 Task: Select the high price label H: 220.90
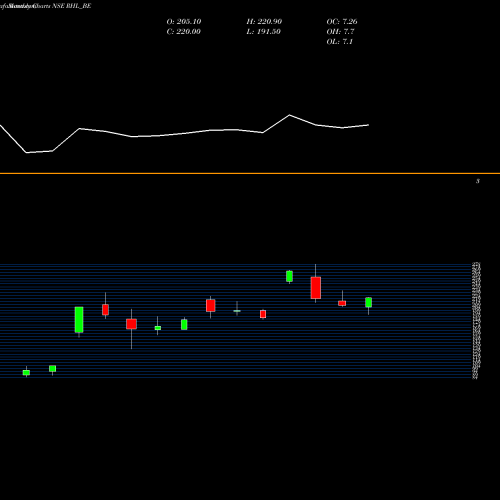pyautogui.click(x=264, y=22)
